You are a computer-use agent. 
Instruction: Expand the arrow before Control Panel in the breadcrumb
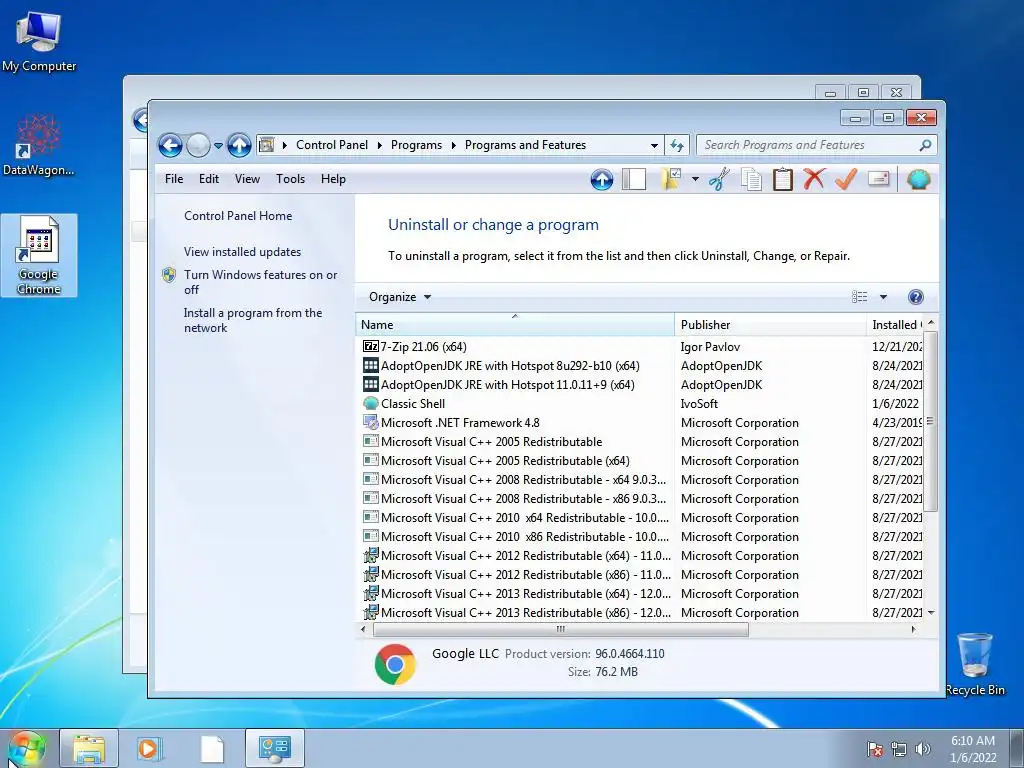285,145
